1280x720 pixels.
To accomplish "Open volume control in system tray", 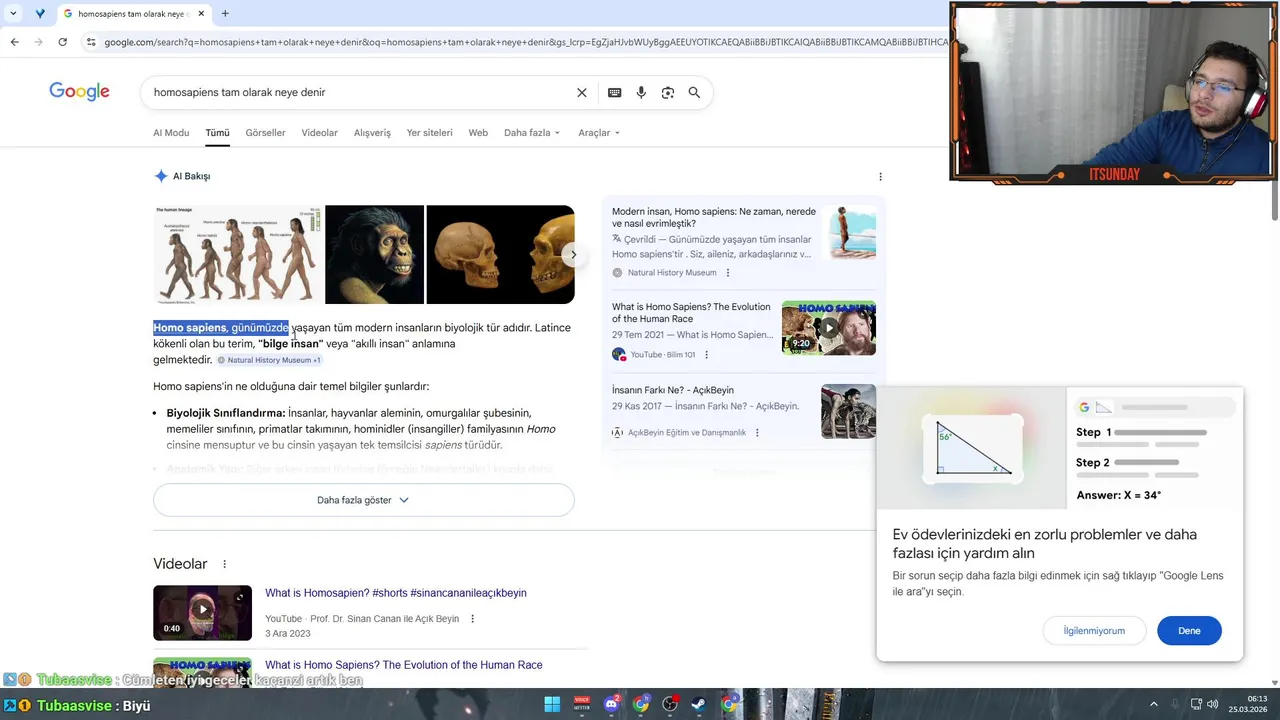I will [1213, 704].
